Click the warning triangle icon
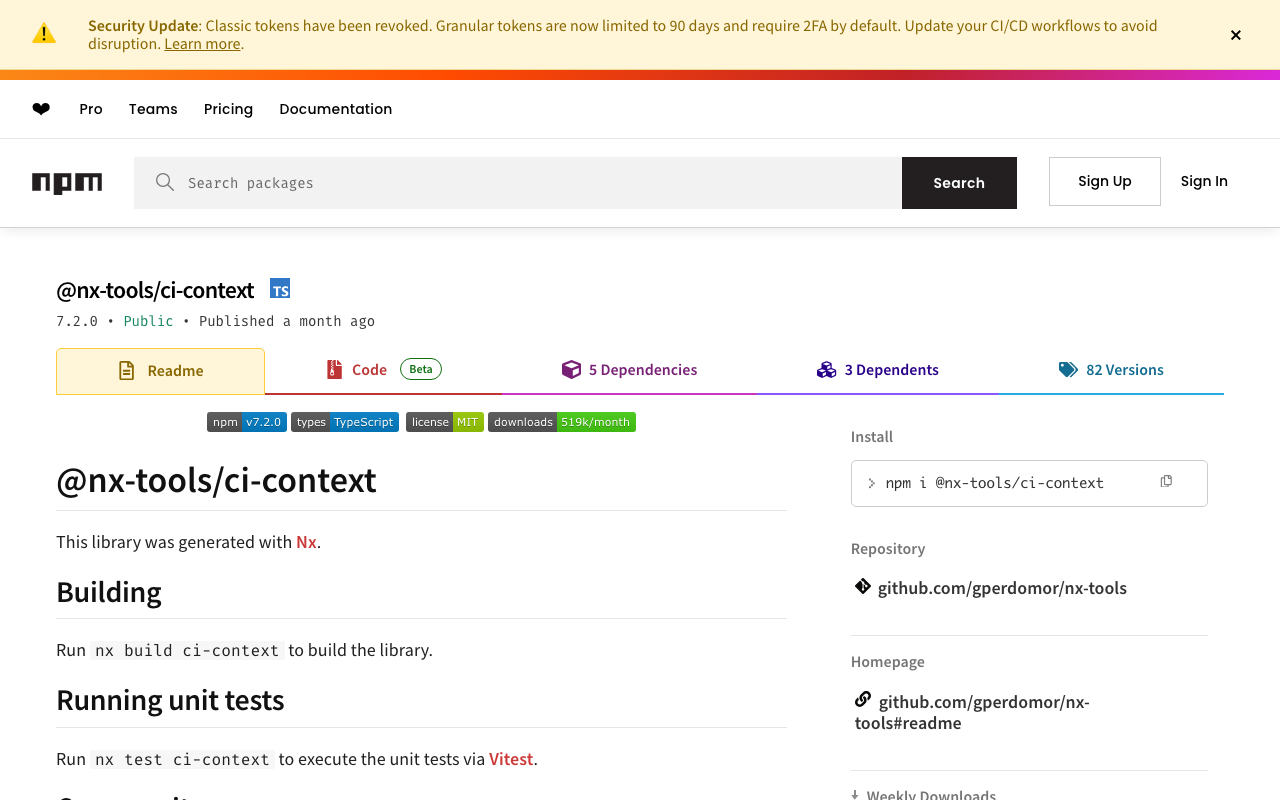This screenshot has height=800, width=1280. (x=44, y=33)
